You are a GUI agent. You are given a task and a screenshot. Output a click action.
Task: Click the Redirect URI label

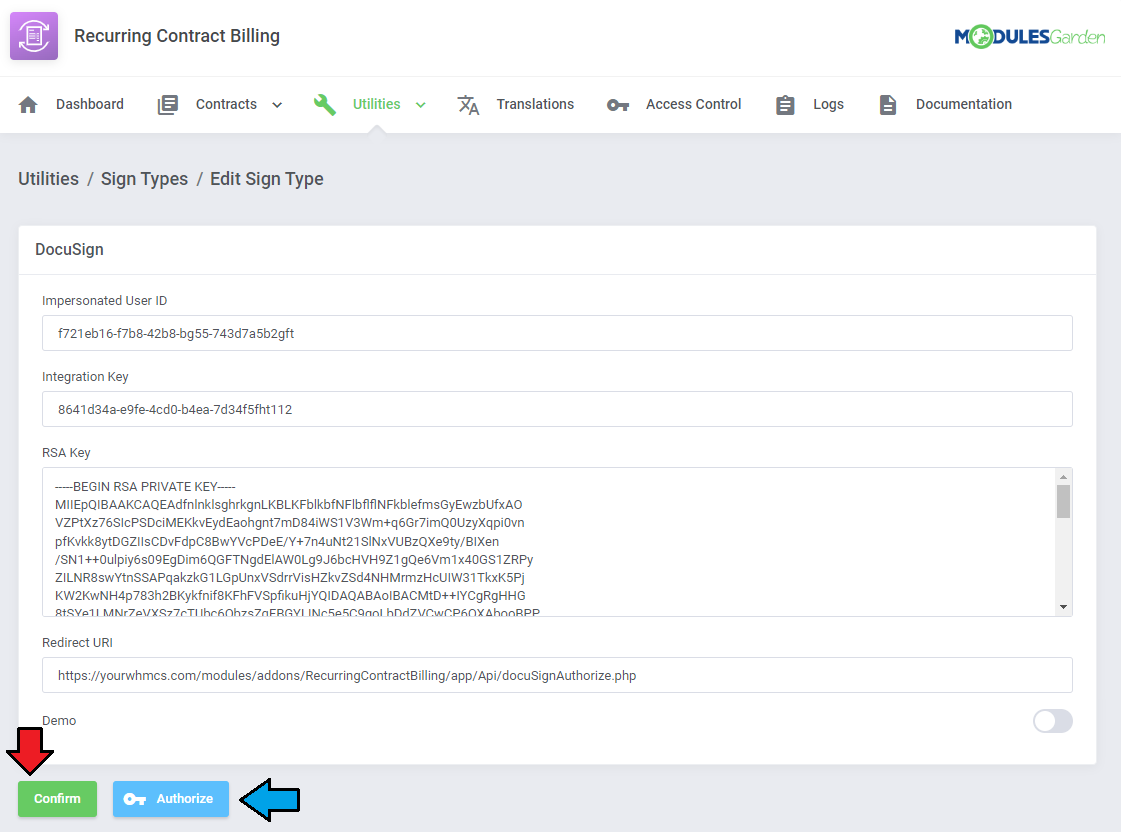tap(77, 643)
